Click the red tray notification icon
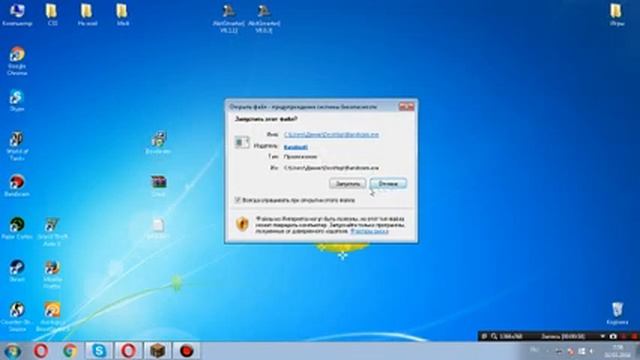 [x=571, y=351]
